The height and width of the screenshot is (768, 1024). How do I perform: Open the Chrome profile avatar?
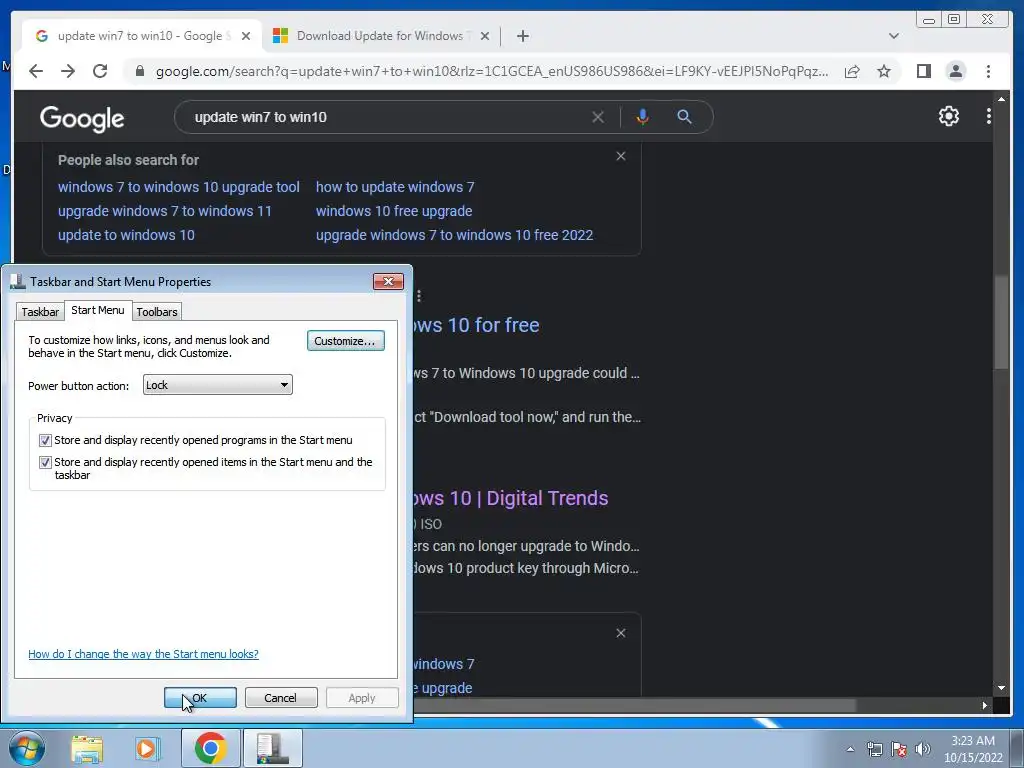coord(955,71)
